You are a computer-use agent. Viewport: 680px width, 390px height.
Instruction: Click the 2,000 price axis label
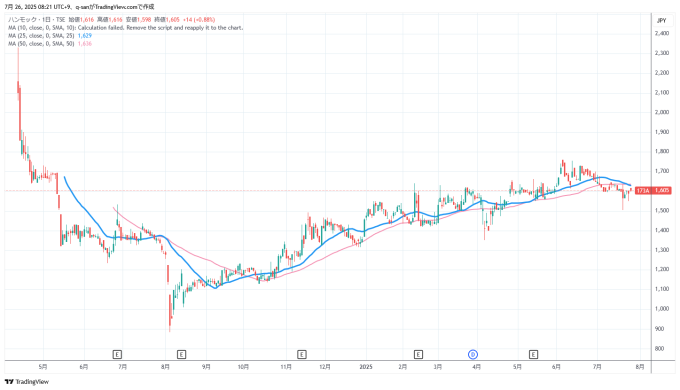pyautogui.click(x=662, y=112)
